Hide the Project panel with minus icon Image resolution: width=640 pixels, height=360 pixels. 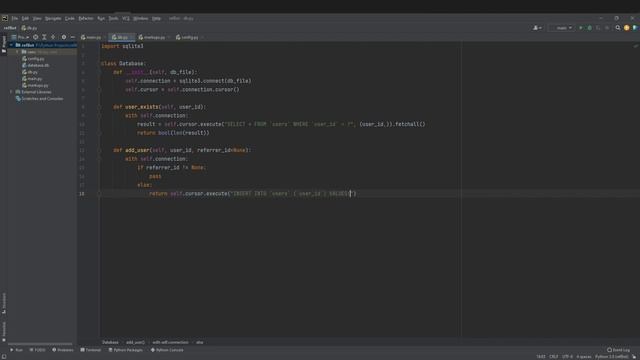[72, 37]
